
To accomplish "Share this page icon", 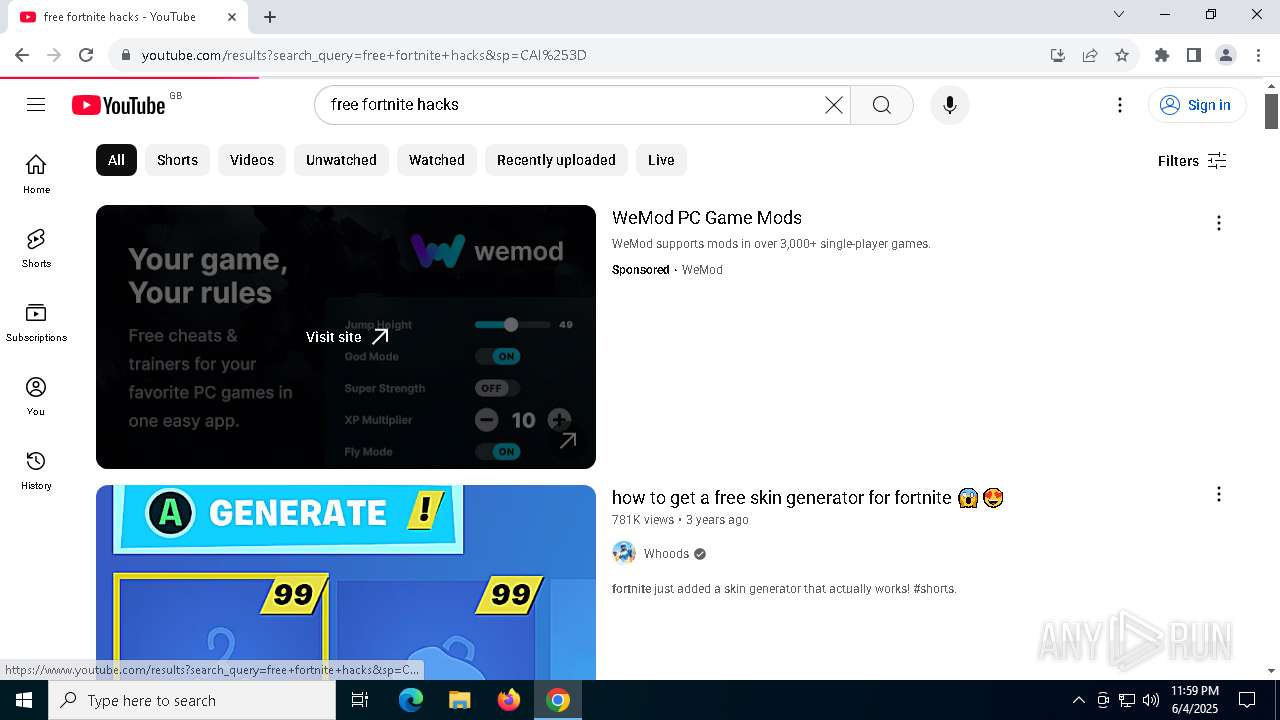I will (x=1090, y=55).
